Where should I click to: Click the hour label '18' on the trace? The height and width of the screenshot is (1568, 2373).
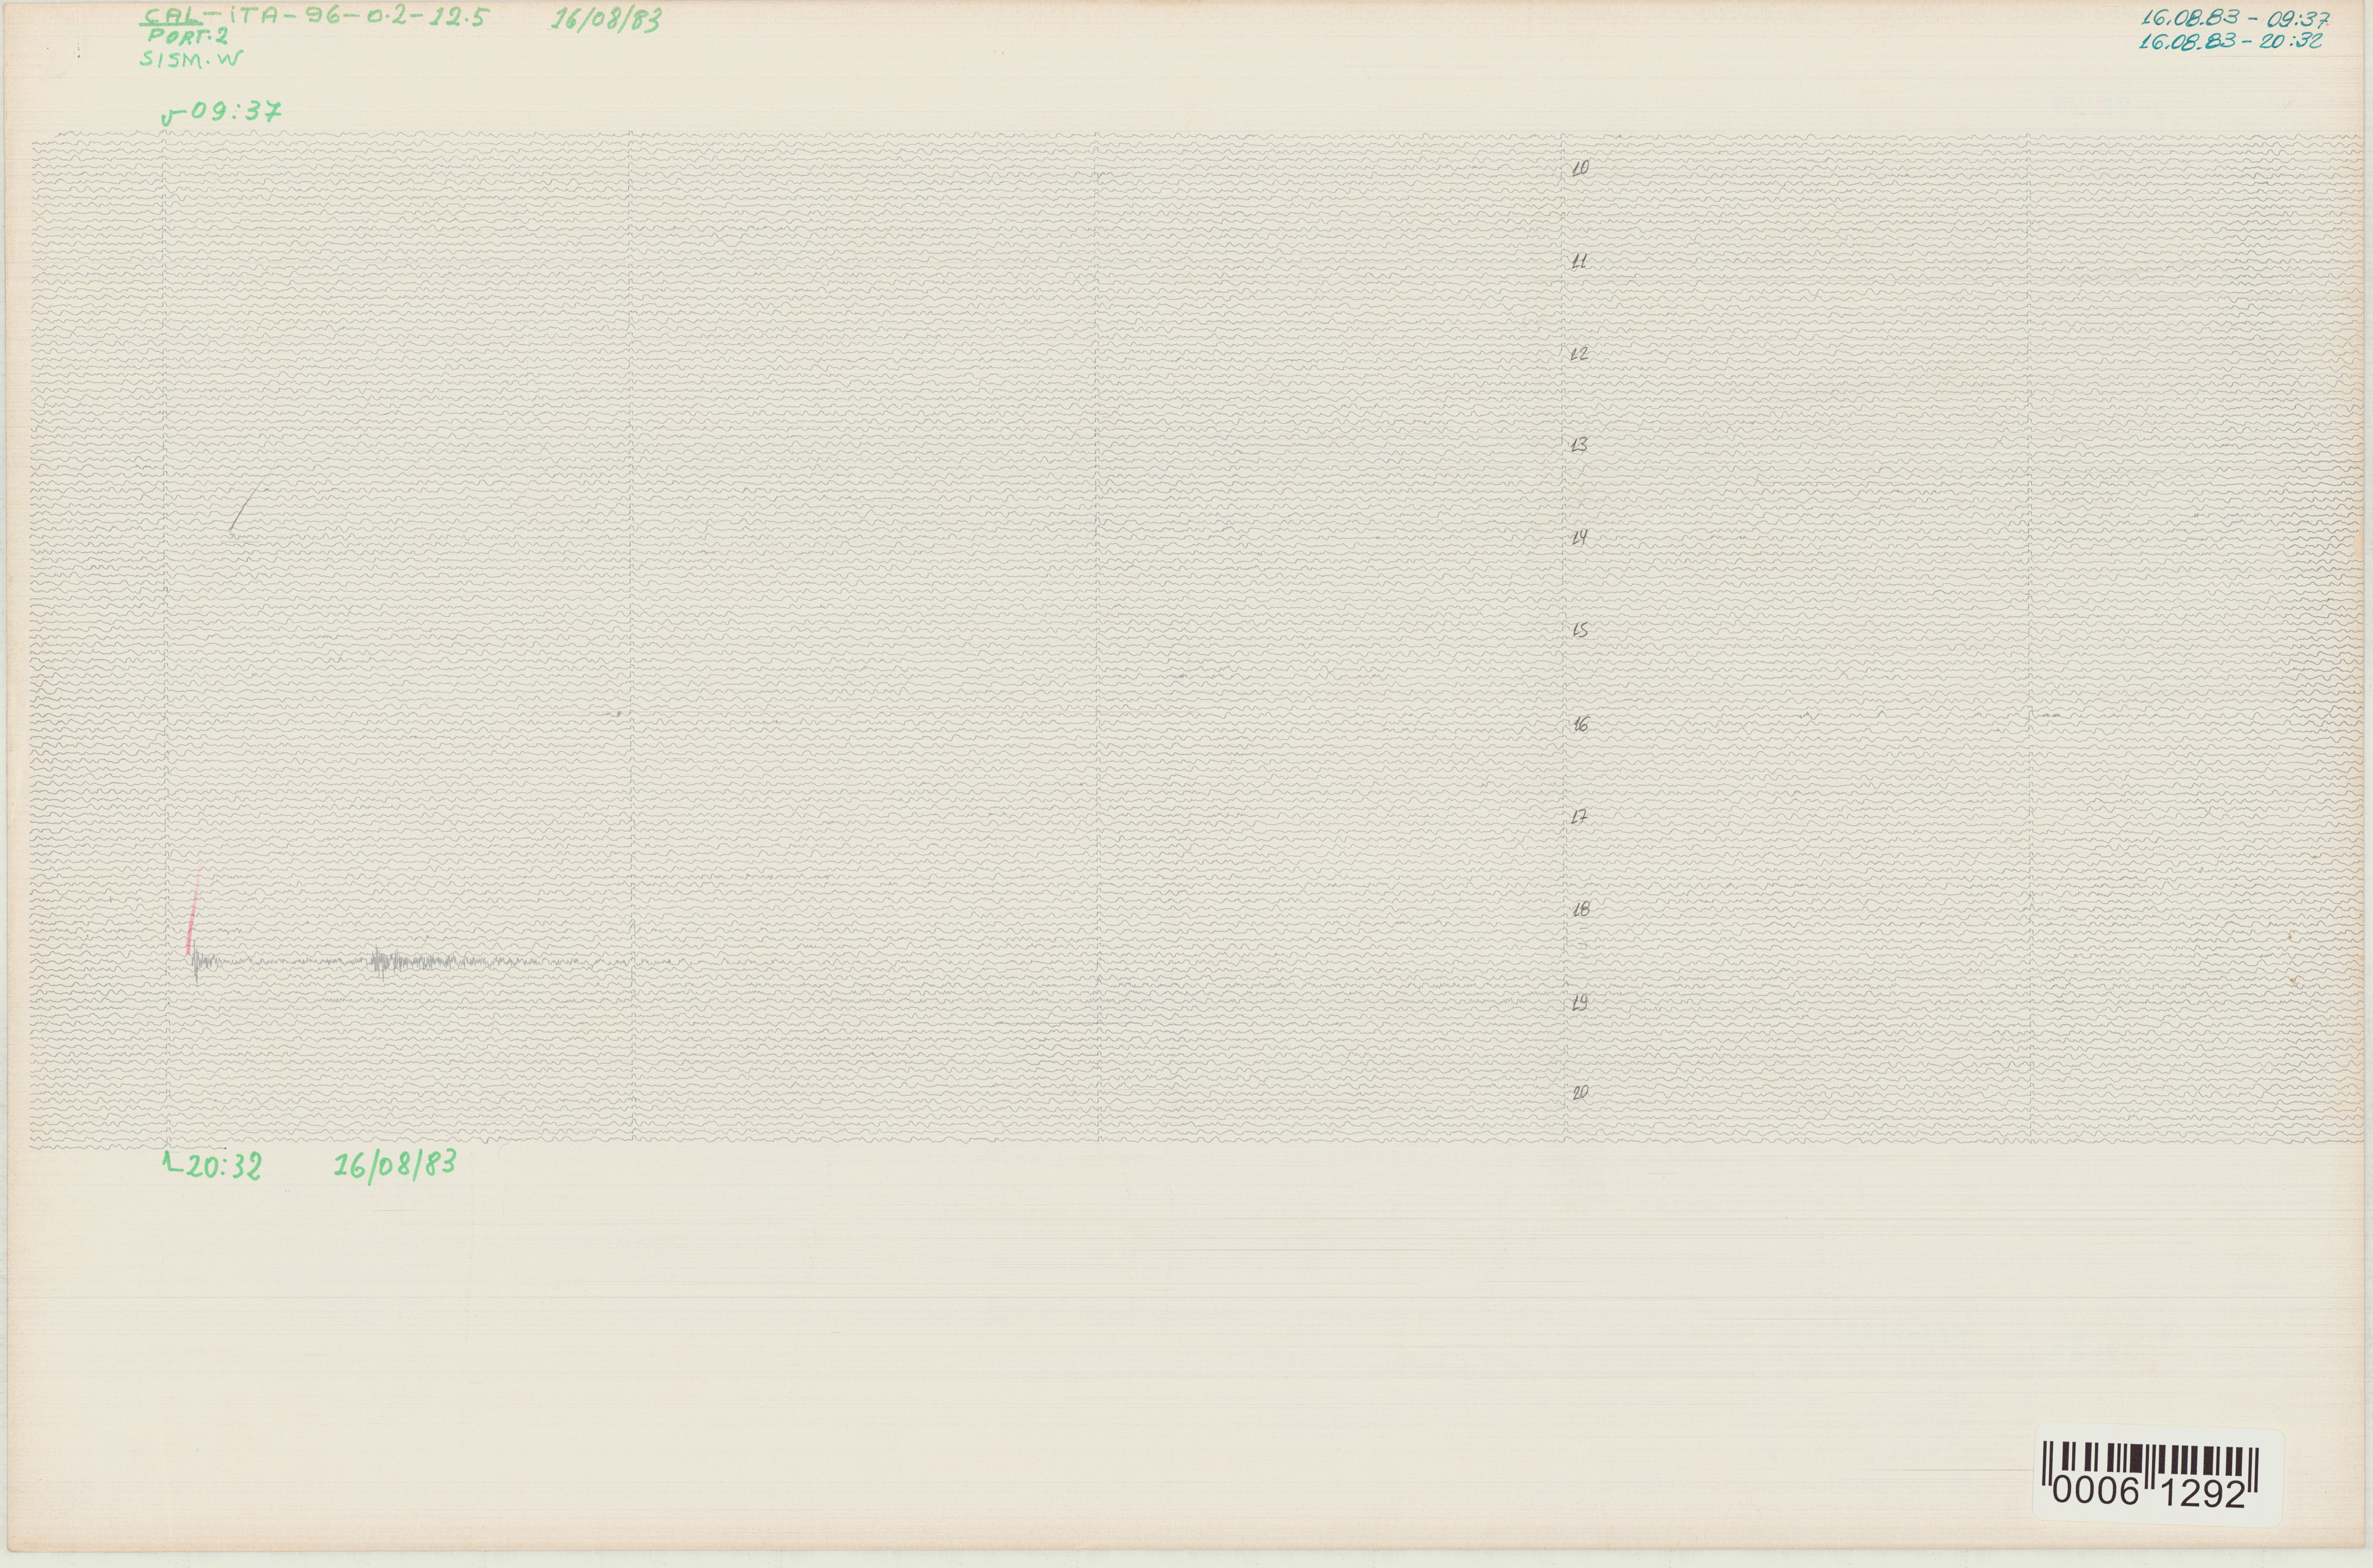1581,910
